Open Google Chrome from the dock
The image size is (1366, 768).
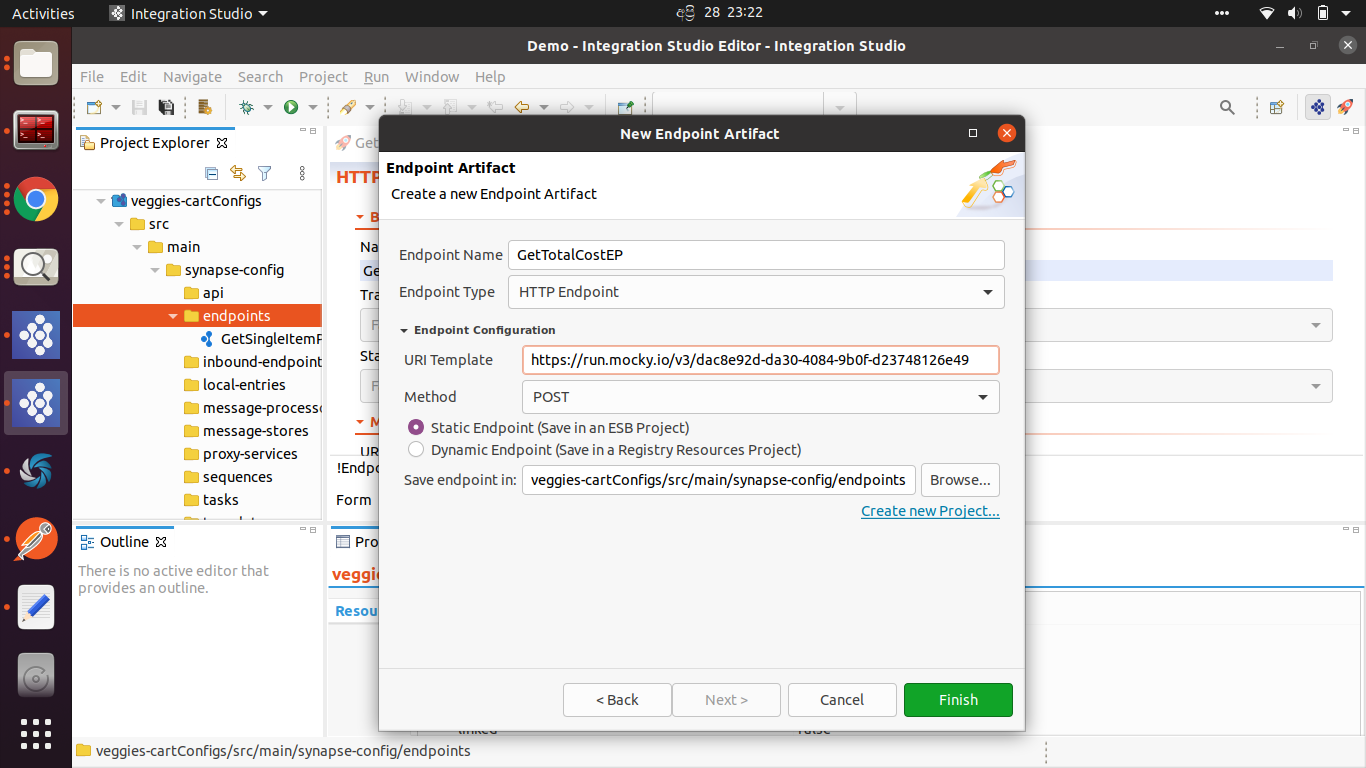coord(36,199)
